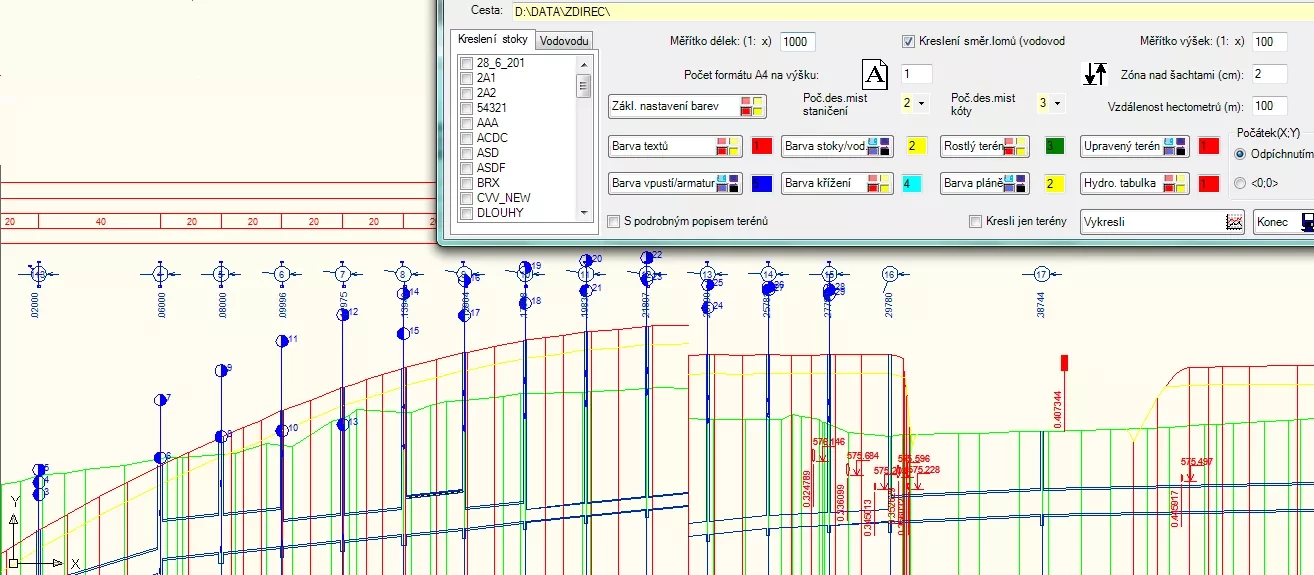Click the Měřítko délek input field
Viewport: 1314px width, 575px height.
[798, 42]
